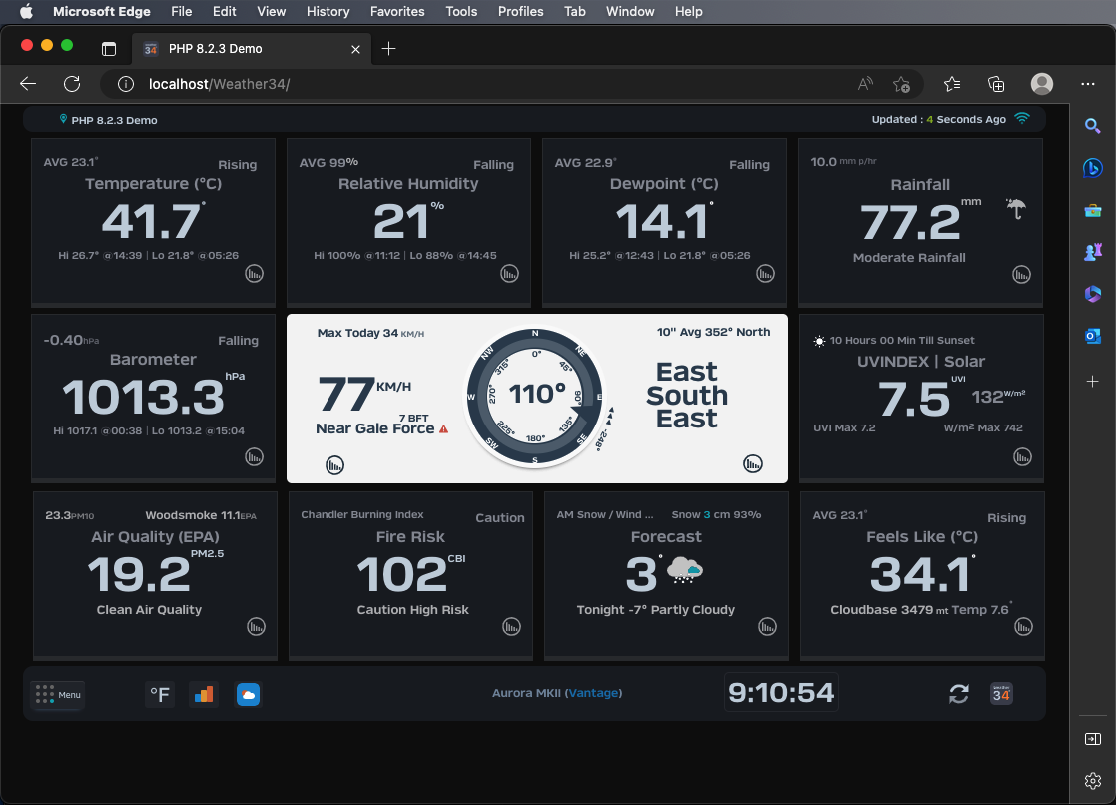Screen dimensions: 1116x805
Task: Open wind speed chart icon
Action: coord(335,465)
